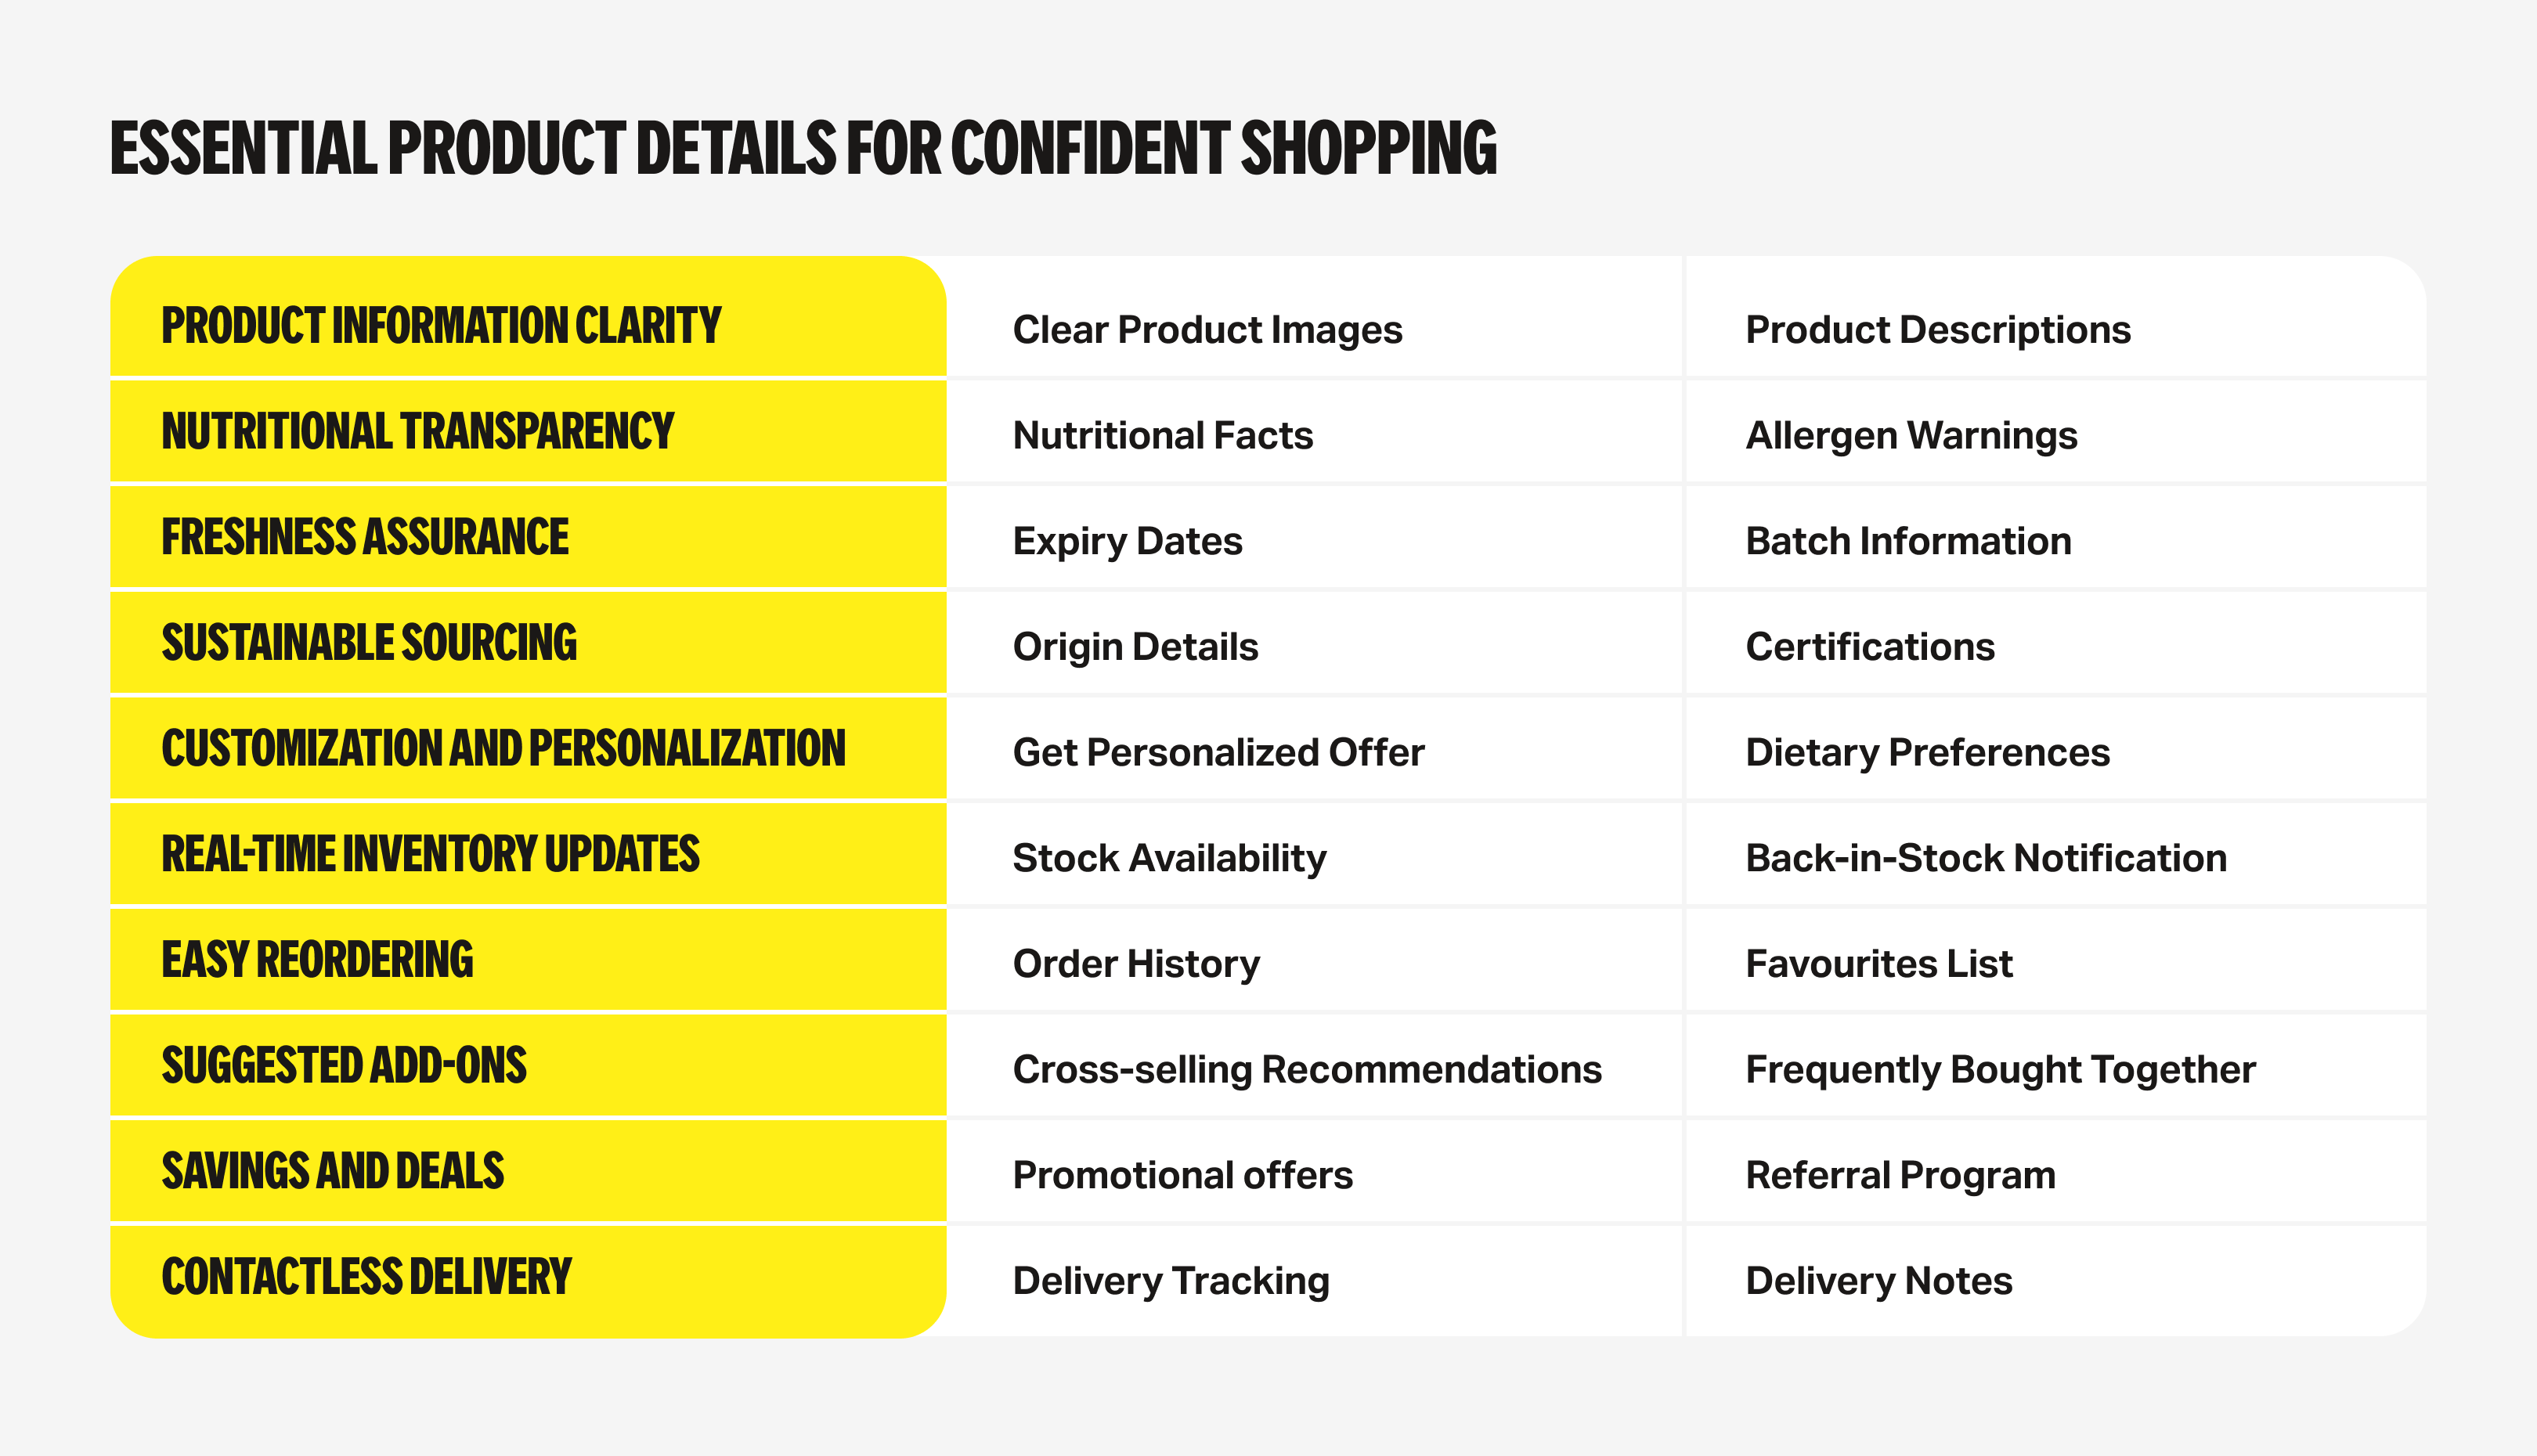The image size is (2537, 1456).
Task: Click the Sustainable Sourcing category label
Action: coord(369,643)
